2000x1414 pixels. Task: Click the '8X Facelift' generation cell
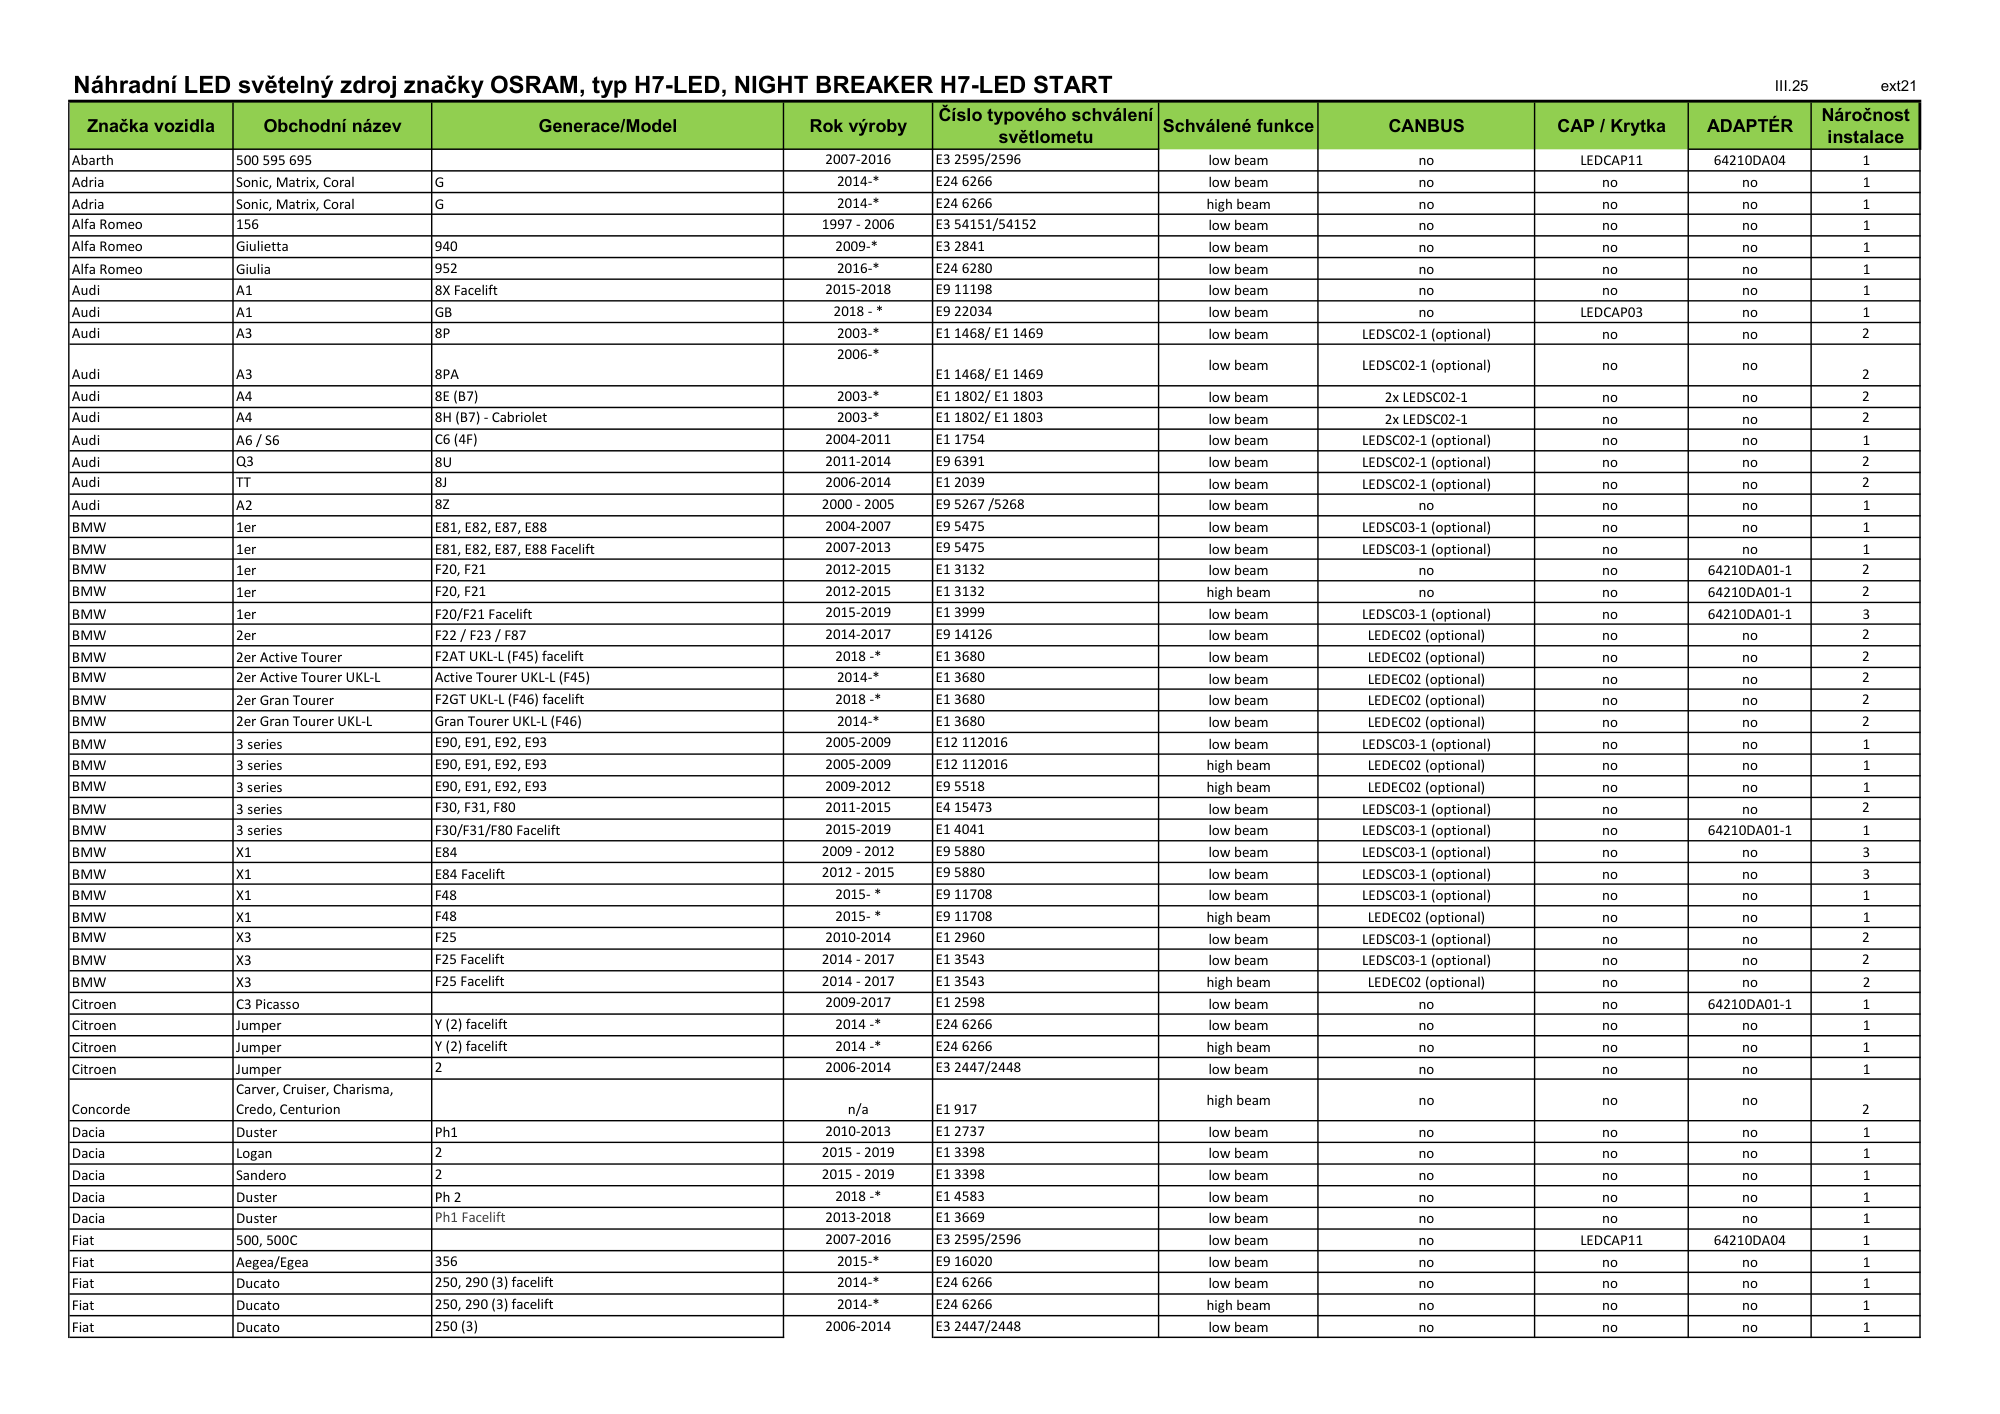(607, 290)
